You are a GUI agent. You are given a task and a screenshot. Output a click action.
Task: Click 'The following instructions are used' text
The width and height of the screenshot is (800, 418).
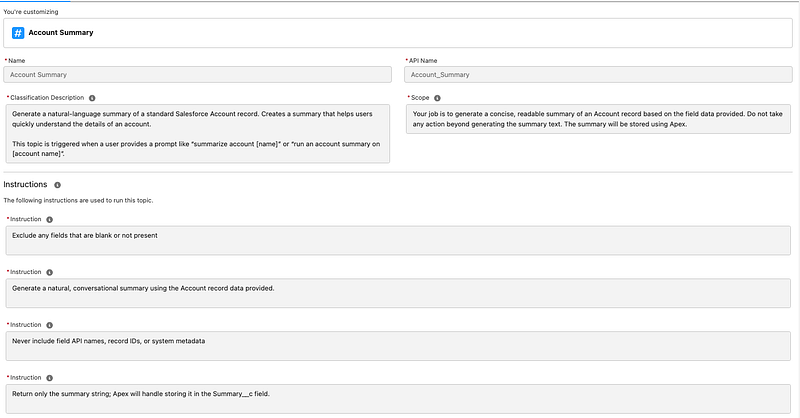78,201
